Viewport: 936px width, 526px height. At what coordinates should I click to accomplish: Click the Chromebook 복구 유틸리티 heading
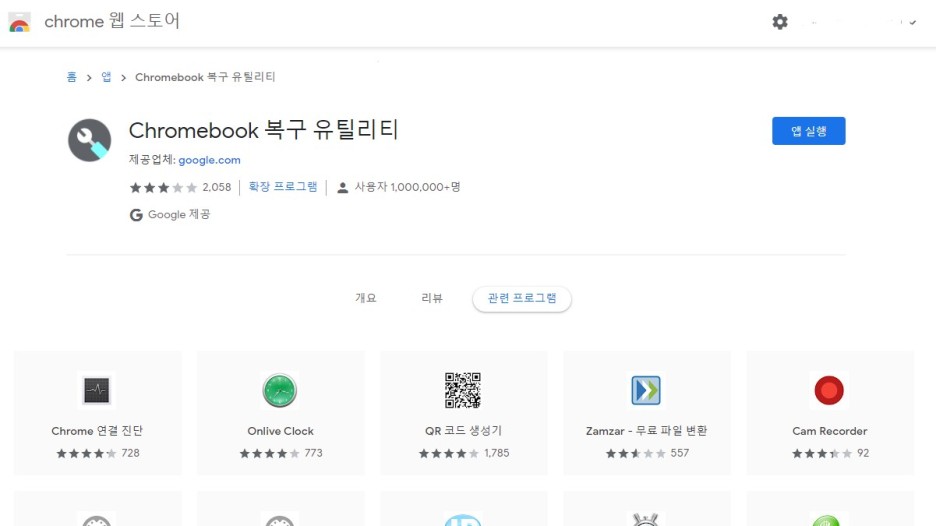coord(263,130)
